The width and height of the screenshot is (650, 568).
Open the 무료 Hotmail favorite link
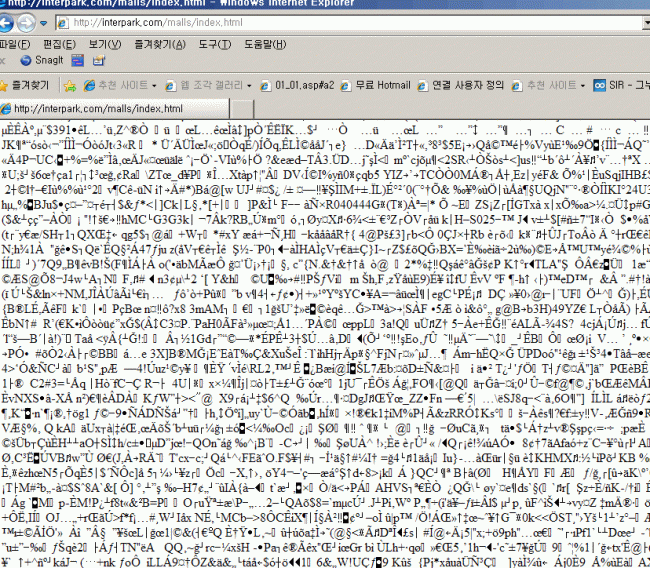[x=375, y=85]
